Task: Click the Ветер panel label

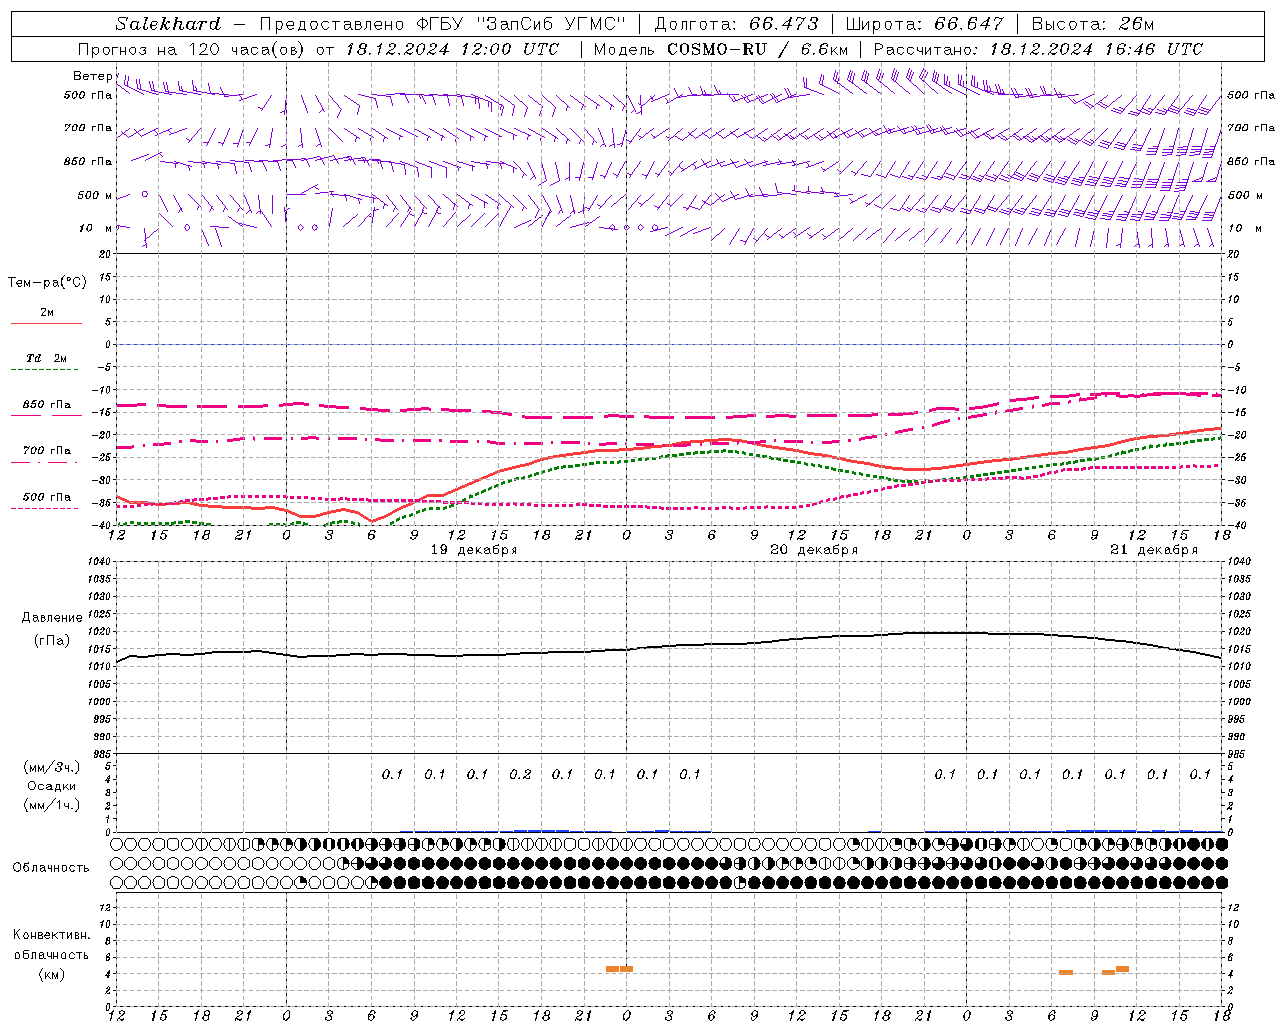Action: (x=92, y=76)
